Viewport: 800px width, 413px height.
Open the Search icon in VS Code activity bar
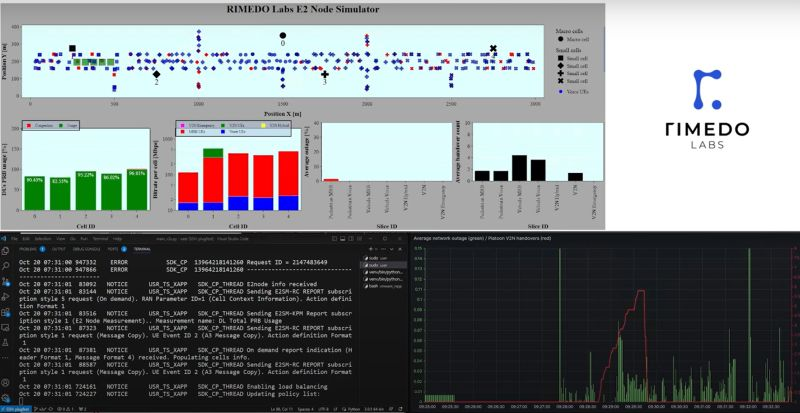pos(5,266)
